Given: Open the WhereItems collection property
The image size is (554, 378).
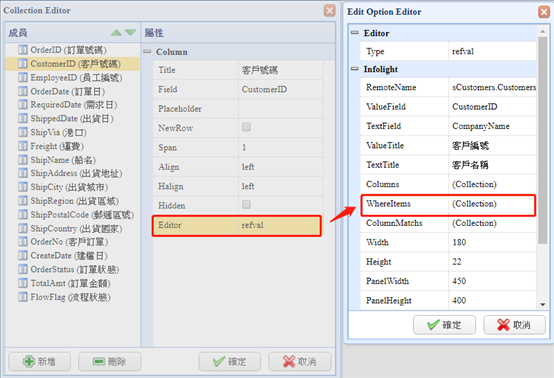Looking at the screenshot, I should click(x=448, y=204).
